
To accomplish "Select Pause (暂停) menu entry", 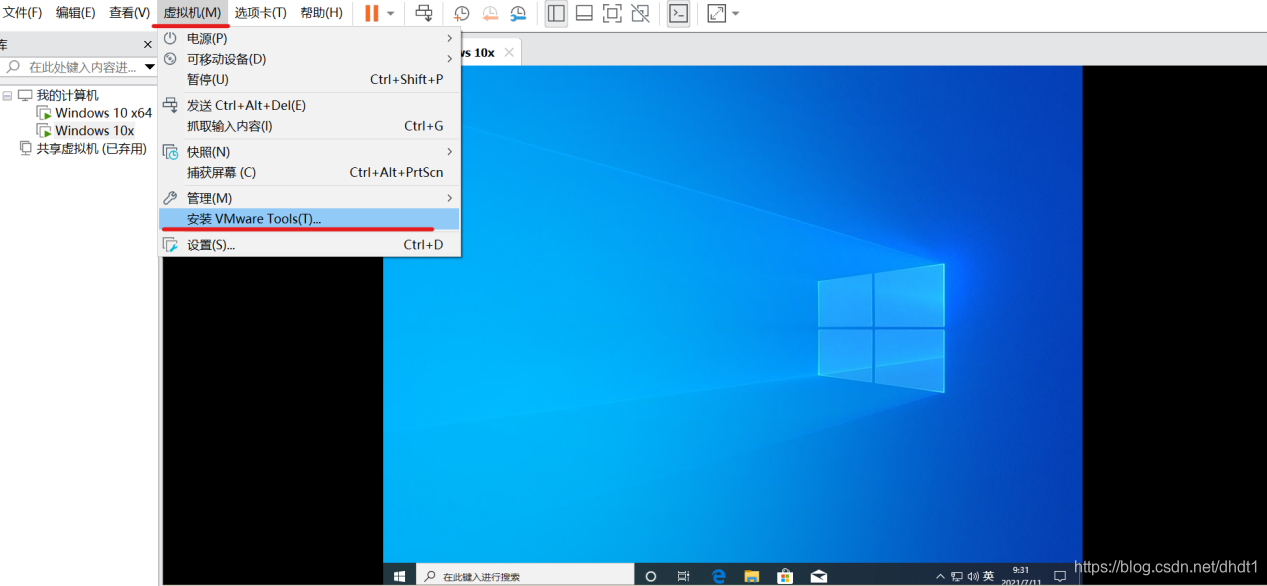I will (310, 79).
